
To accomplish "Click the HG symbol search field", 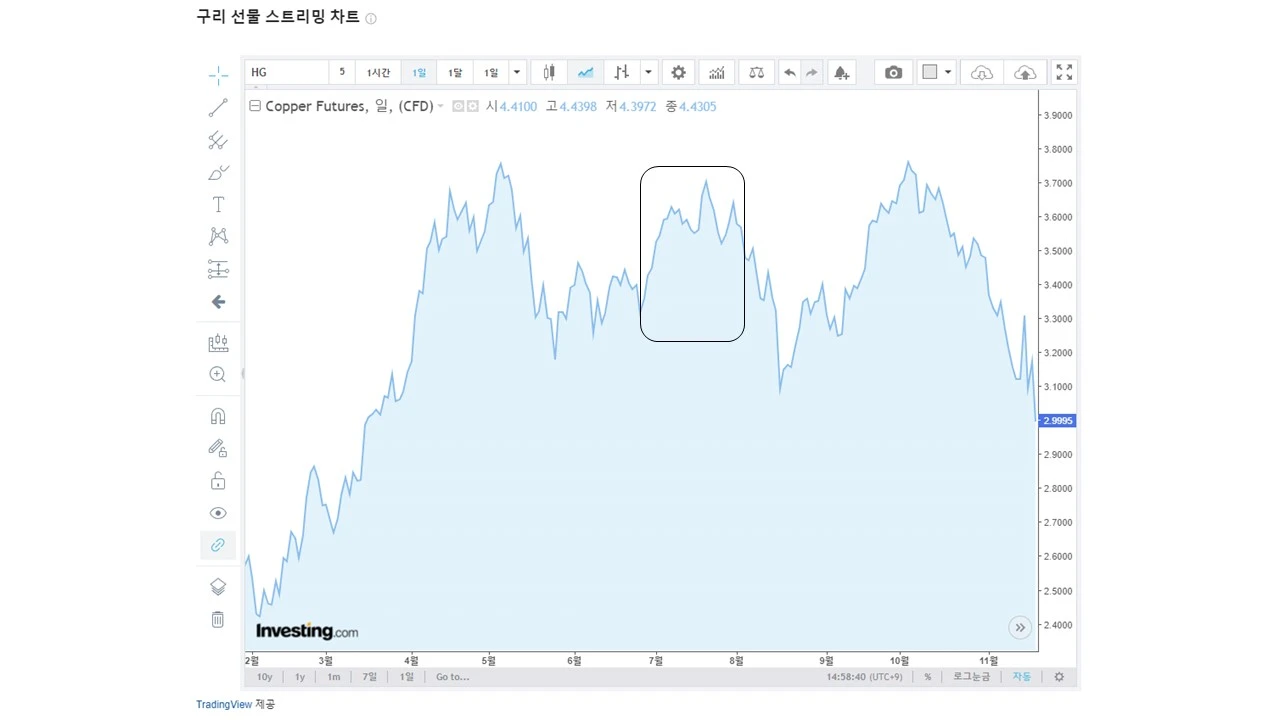I will pos(287,72).
